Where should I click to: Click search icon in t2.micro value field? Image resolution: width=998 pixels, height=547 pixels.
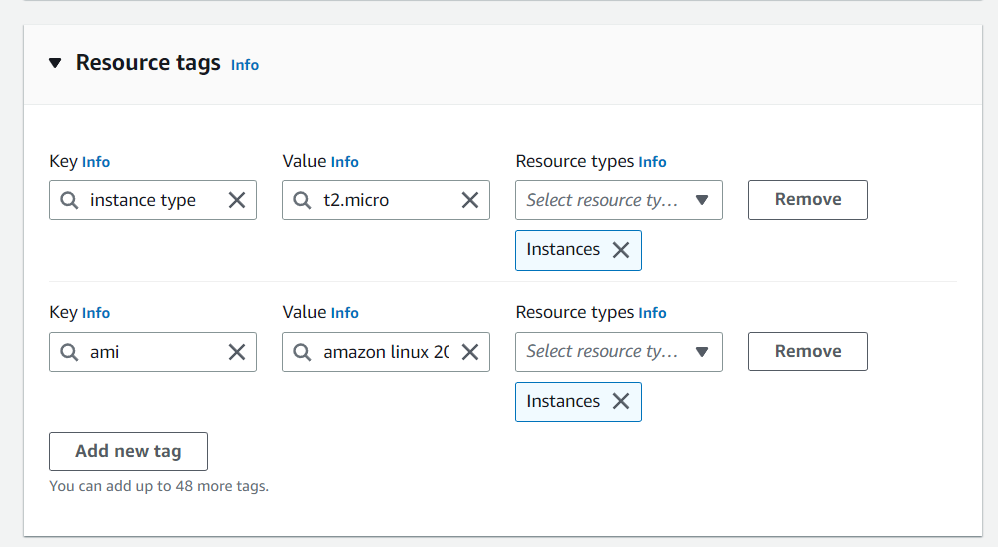[302, 201]
